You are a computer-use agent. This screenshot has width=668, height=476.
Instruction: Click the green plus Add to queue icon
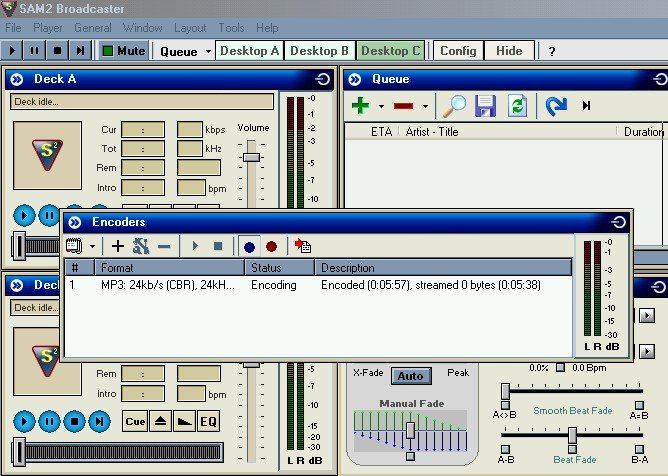pos(360,105)
